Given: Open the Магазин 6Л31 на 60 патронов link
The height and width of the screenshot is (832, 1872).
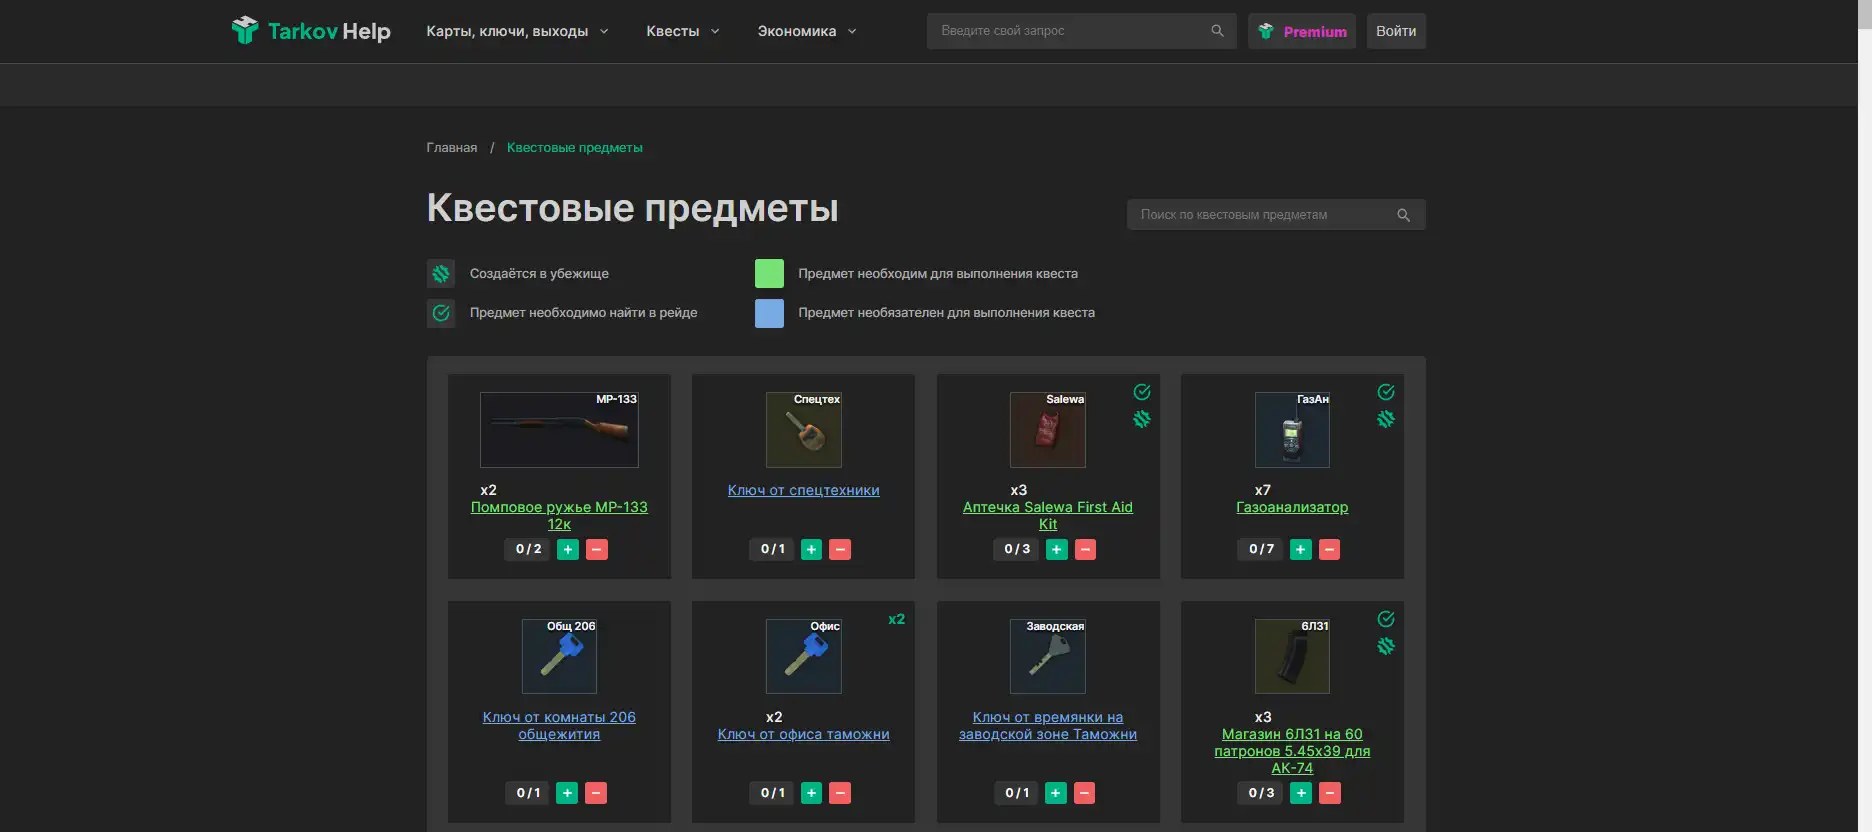Looking at the screenshot, I should (1292, 751).
